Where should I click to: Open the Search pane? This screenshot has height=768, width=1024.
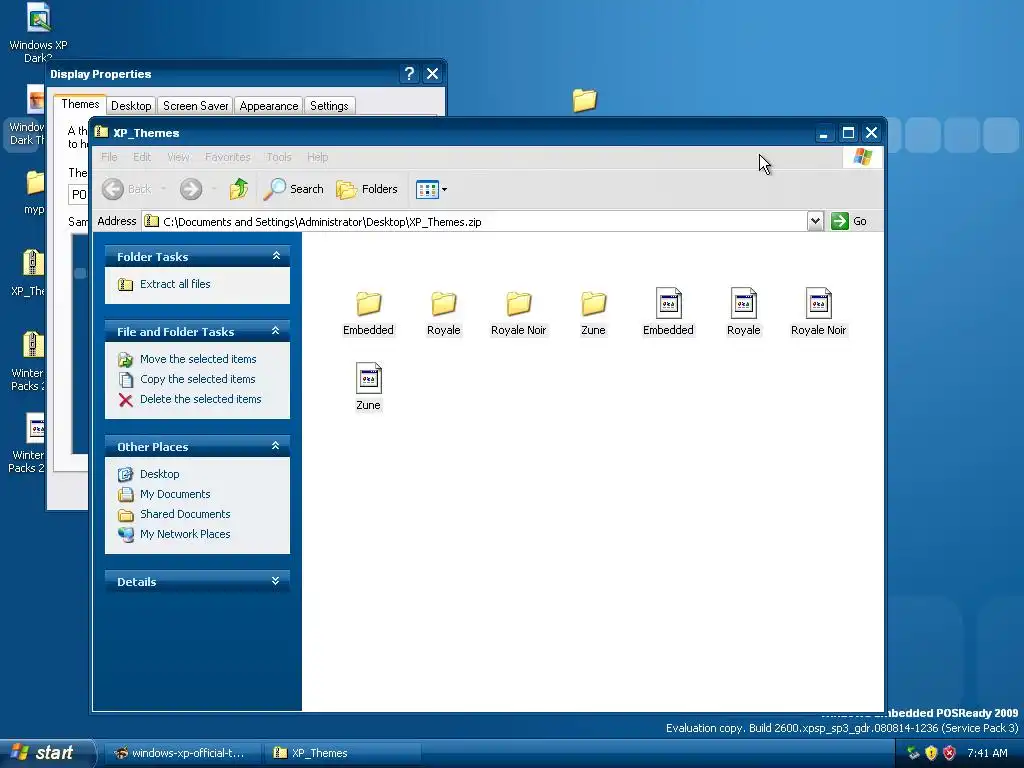[x=294, y=189]
